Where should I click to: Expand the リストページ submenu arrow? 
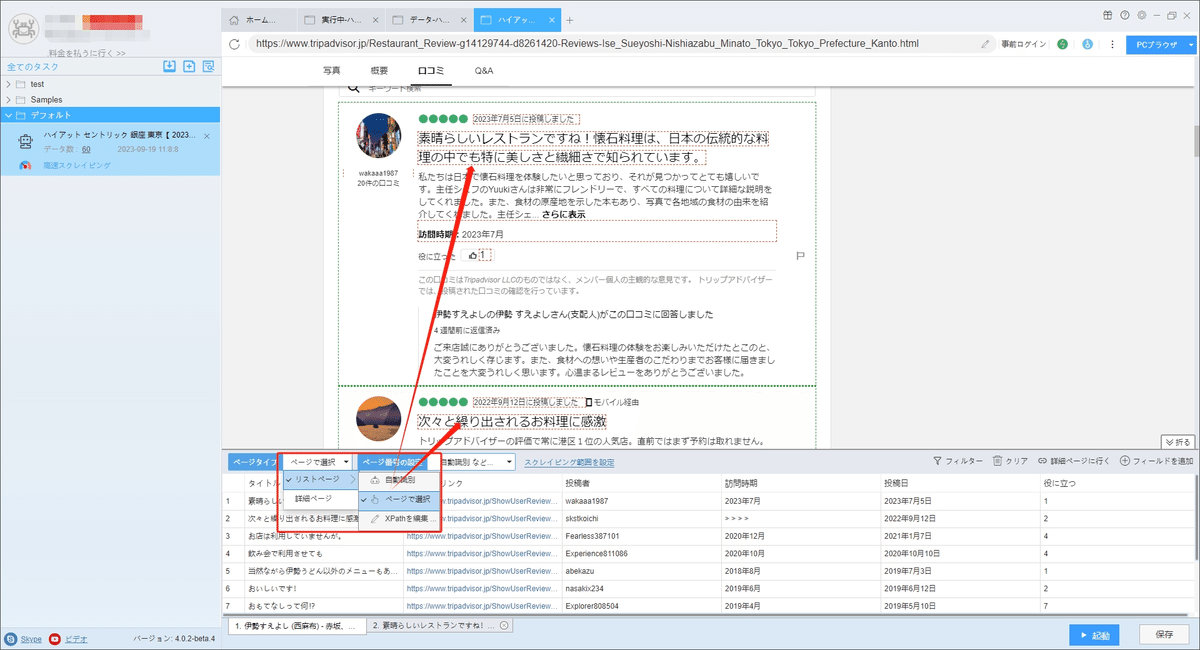pyautogui.click(x=351, y=480)
